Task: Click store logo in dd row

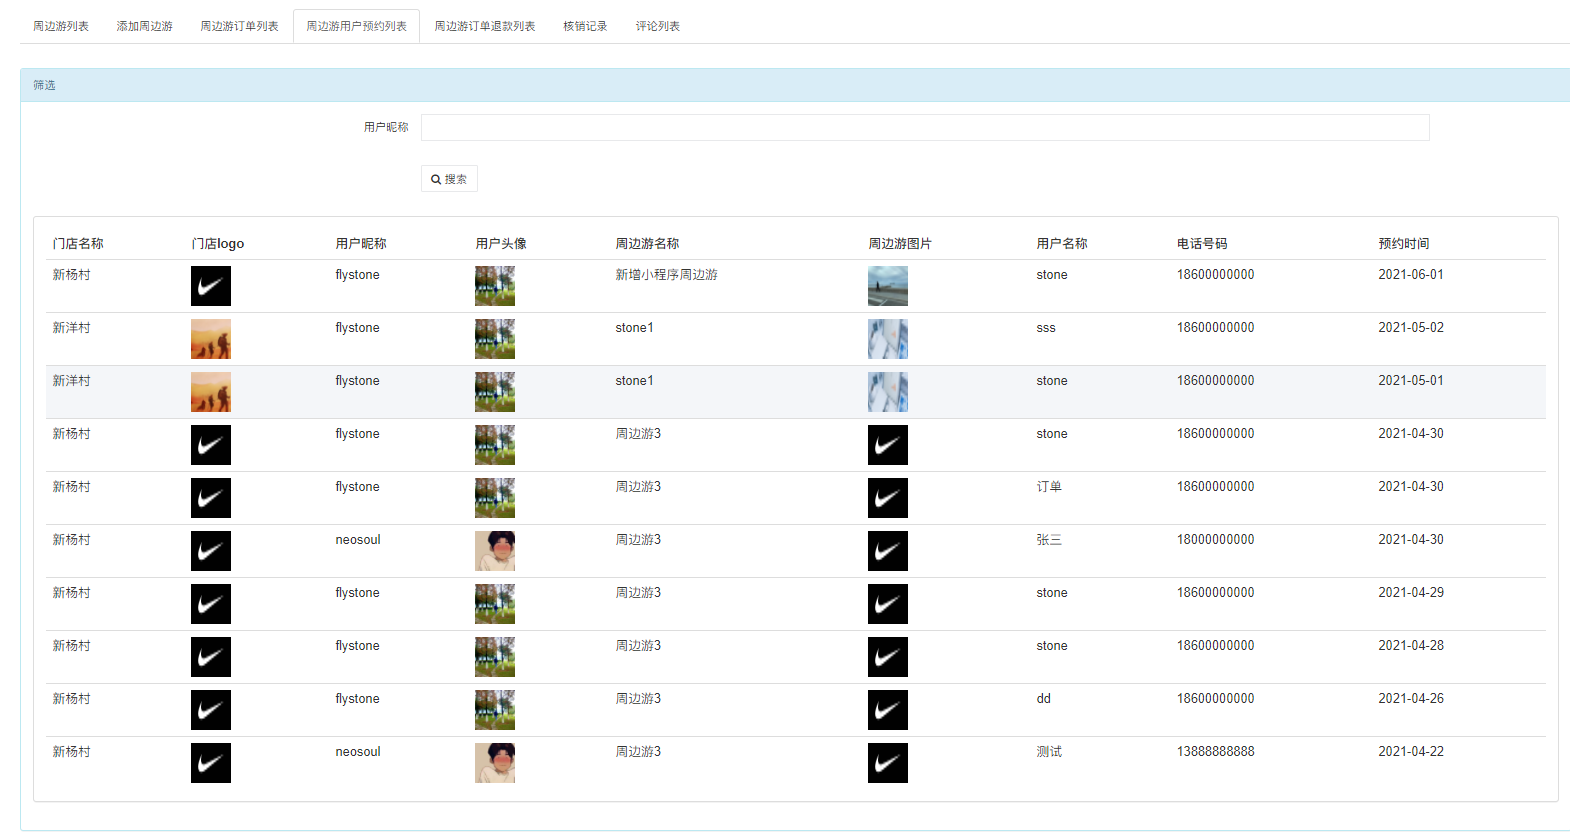Action: (x=211, y=710)
